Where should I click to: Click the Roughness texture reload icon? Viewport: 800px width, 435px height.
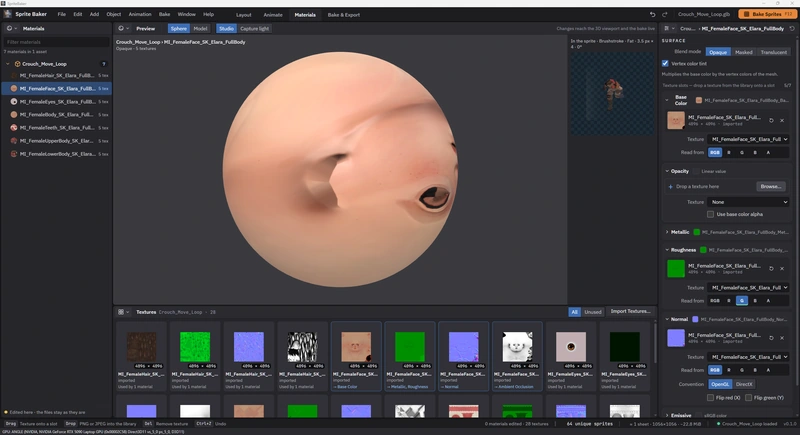pyautogui.click(x=771, y=268)
